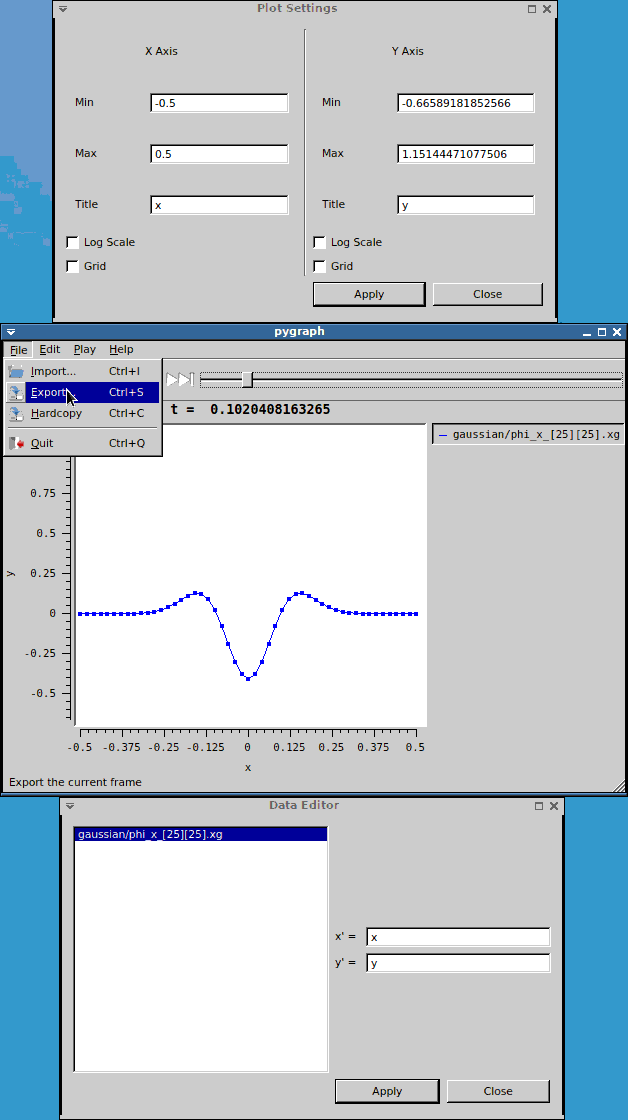Enable Y Axis Grid checkbox
This screenshot has width=628, height=1120.
click(x=320, y=266)
